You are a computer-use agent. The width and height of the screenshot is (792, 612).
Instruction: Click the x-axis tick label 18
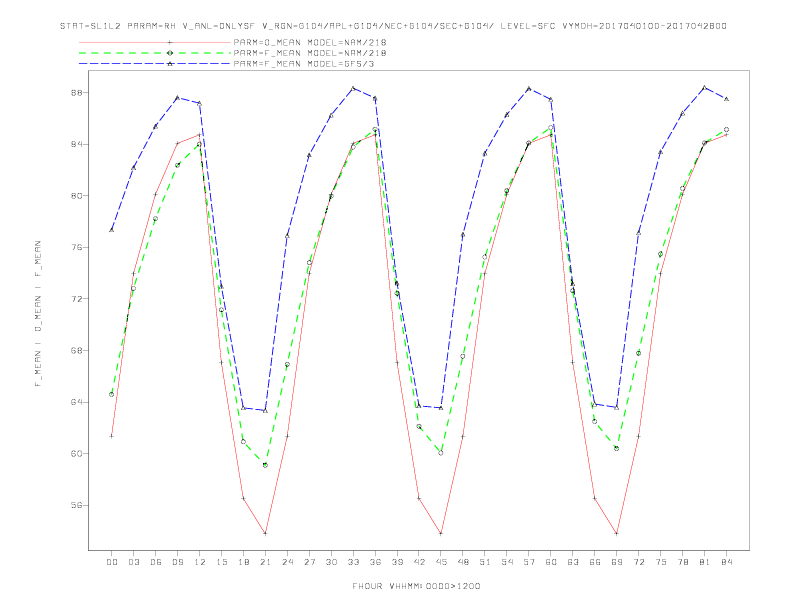tap(243, 562)
